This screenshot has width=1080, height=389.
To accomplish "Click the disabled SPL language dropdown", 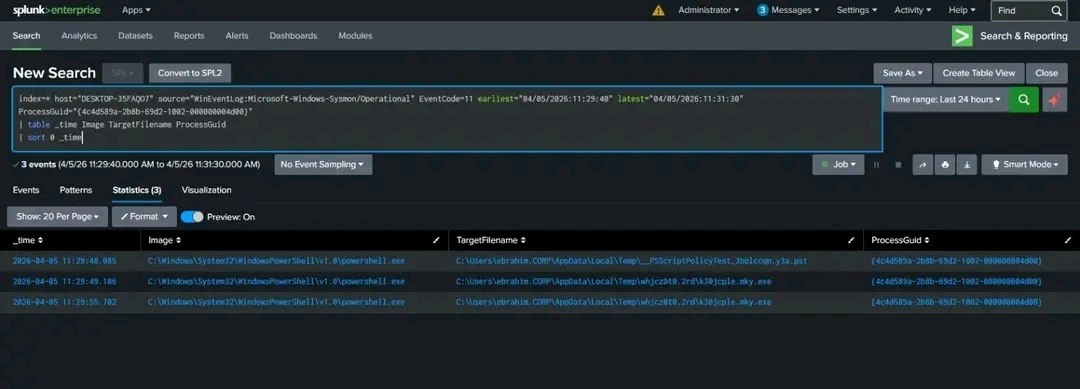I will [x=123, y=73].
